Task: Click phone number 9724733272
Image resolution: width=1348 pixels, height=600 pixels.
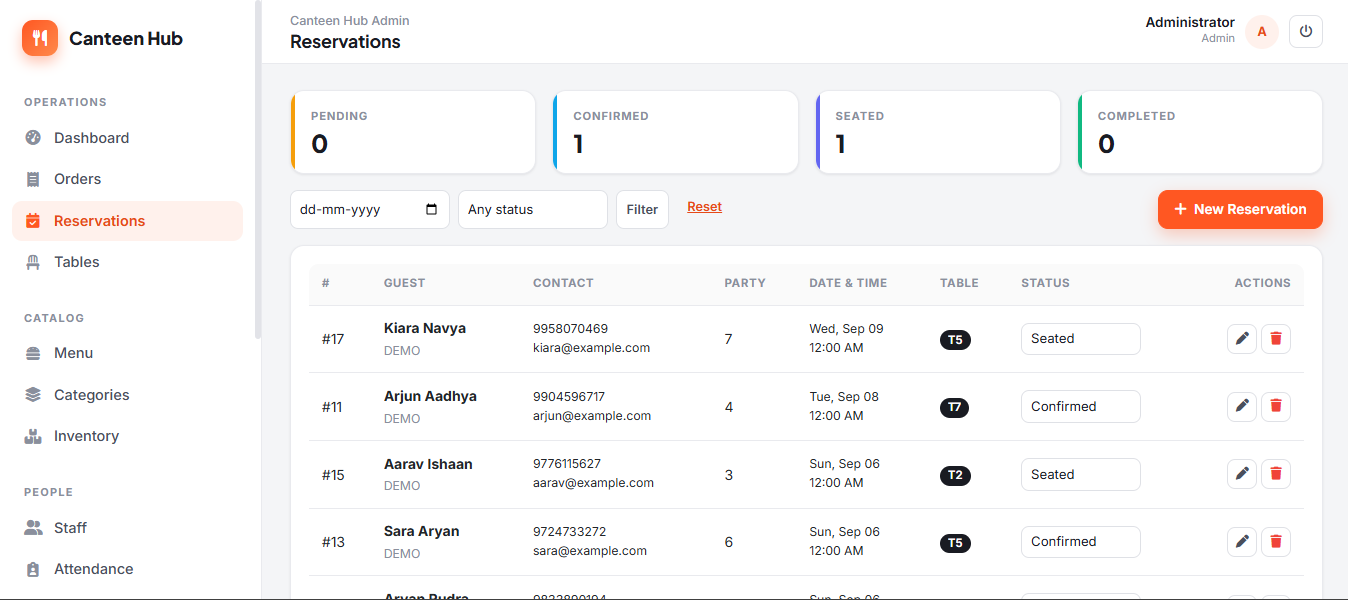Action: pos(570,531)
